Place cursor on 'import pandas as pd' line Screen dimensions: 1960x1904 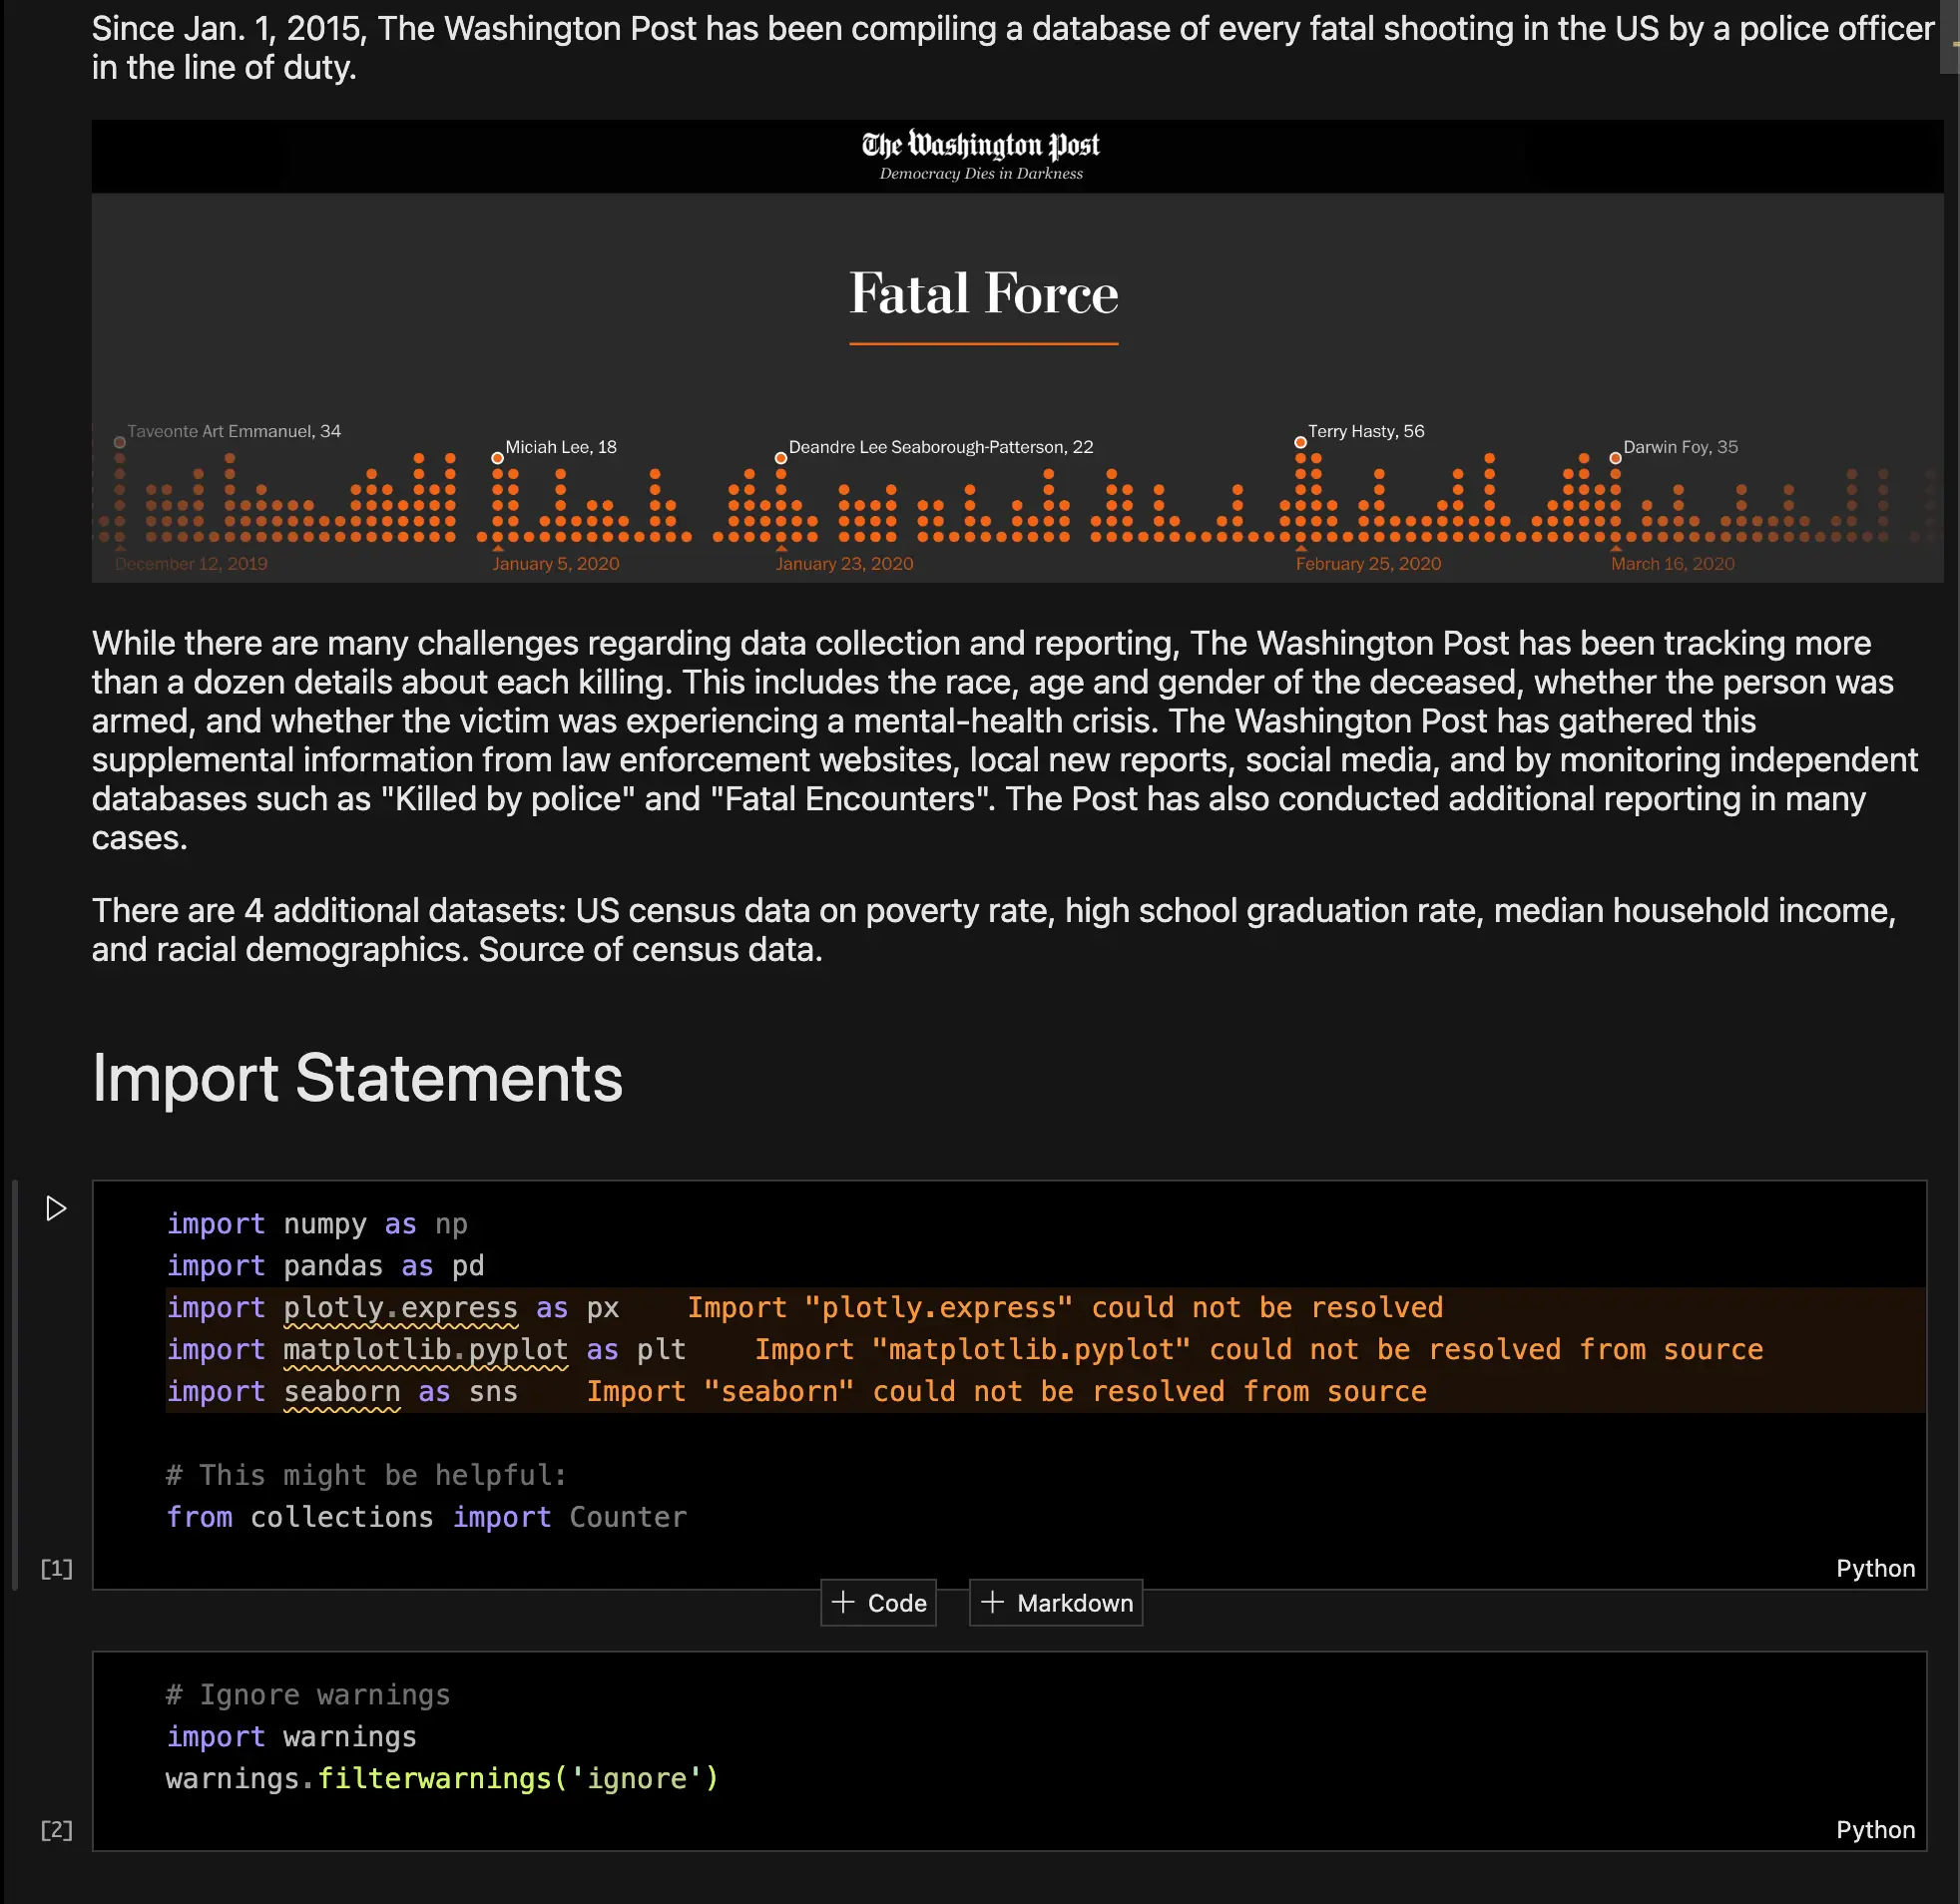[x=325, y=1266]
